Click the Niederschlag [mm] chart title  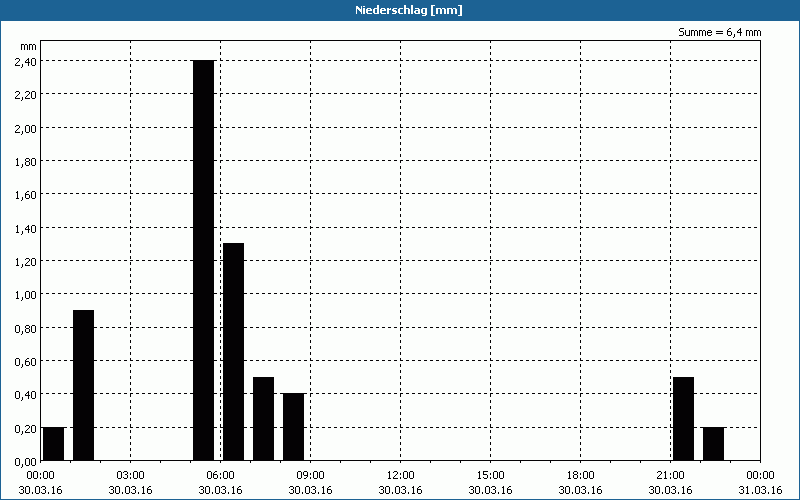[409, 10]
